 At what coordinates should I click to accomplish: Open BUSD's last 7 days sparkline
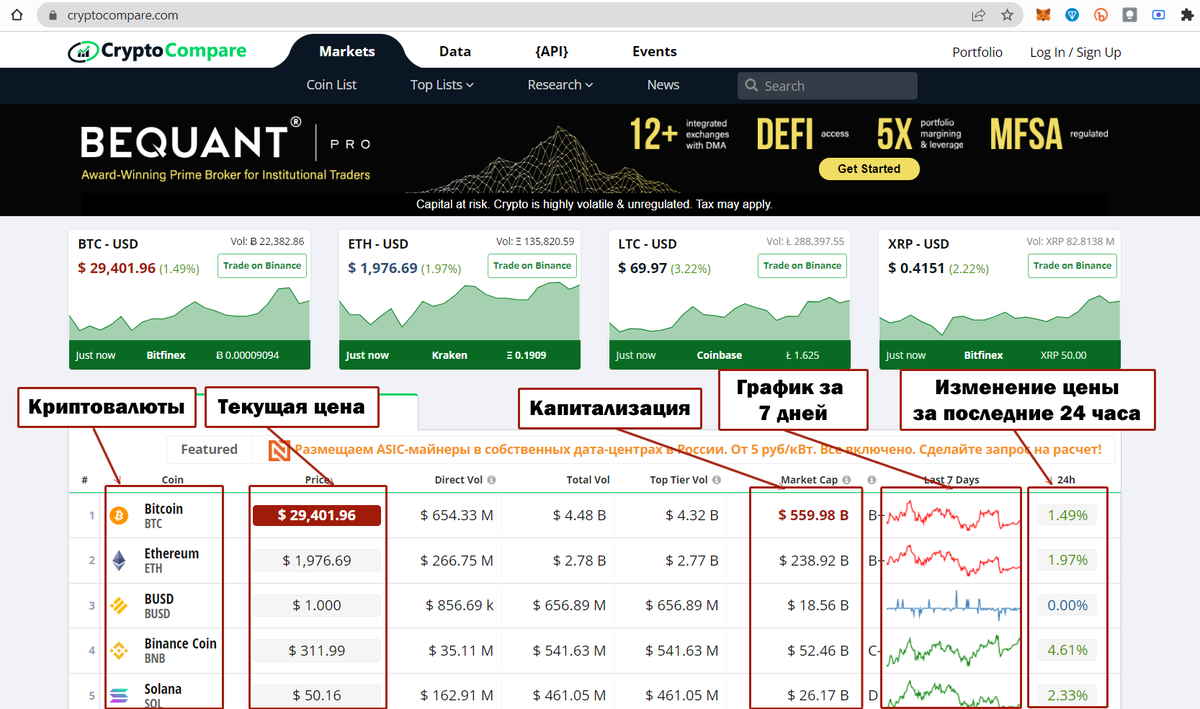[x=953, y=606]
